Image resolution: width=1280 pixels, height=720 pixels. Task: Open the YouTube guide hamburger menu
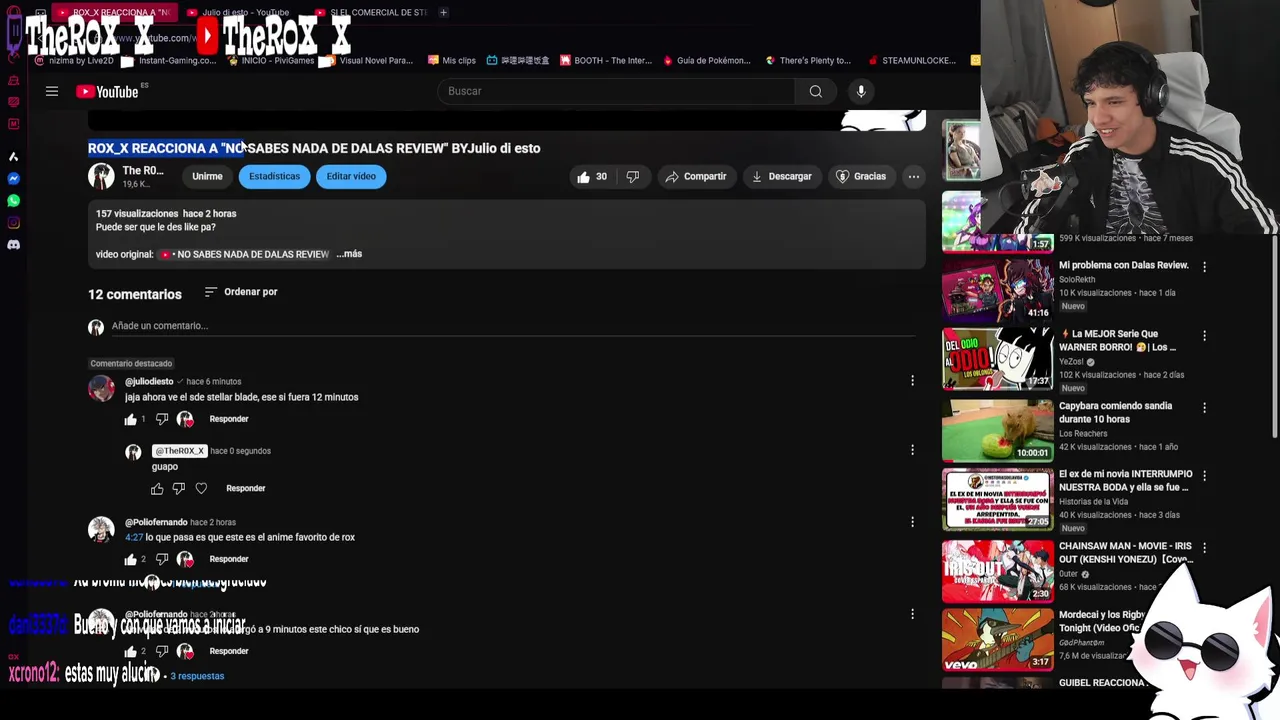click(x=52, y=91)
